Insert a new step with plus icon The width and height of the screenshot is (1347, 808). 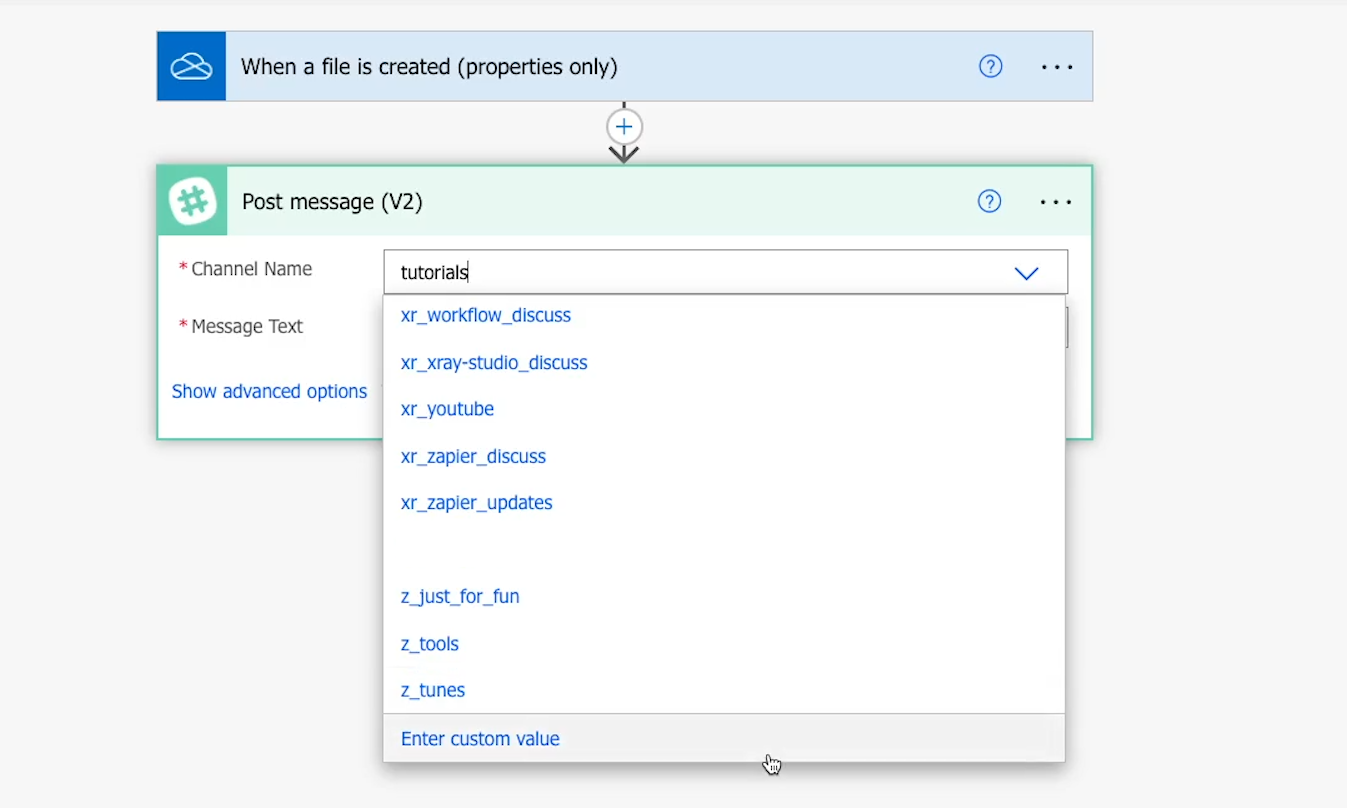624,127
